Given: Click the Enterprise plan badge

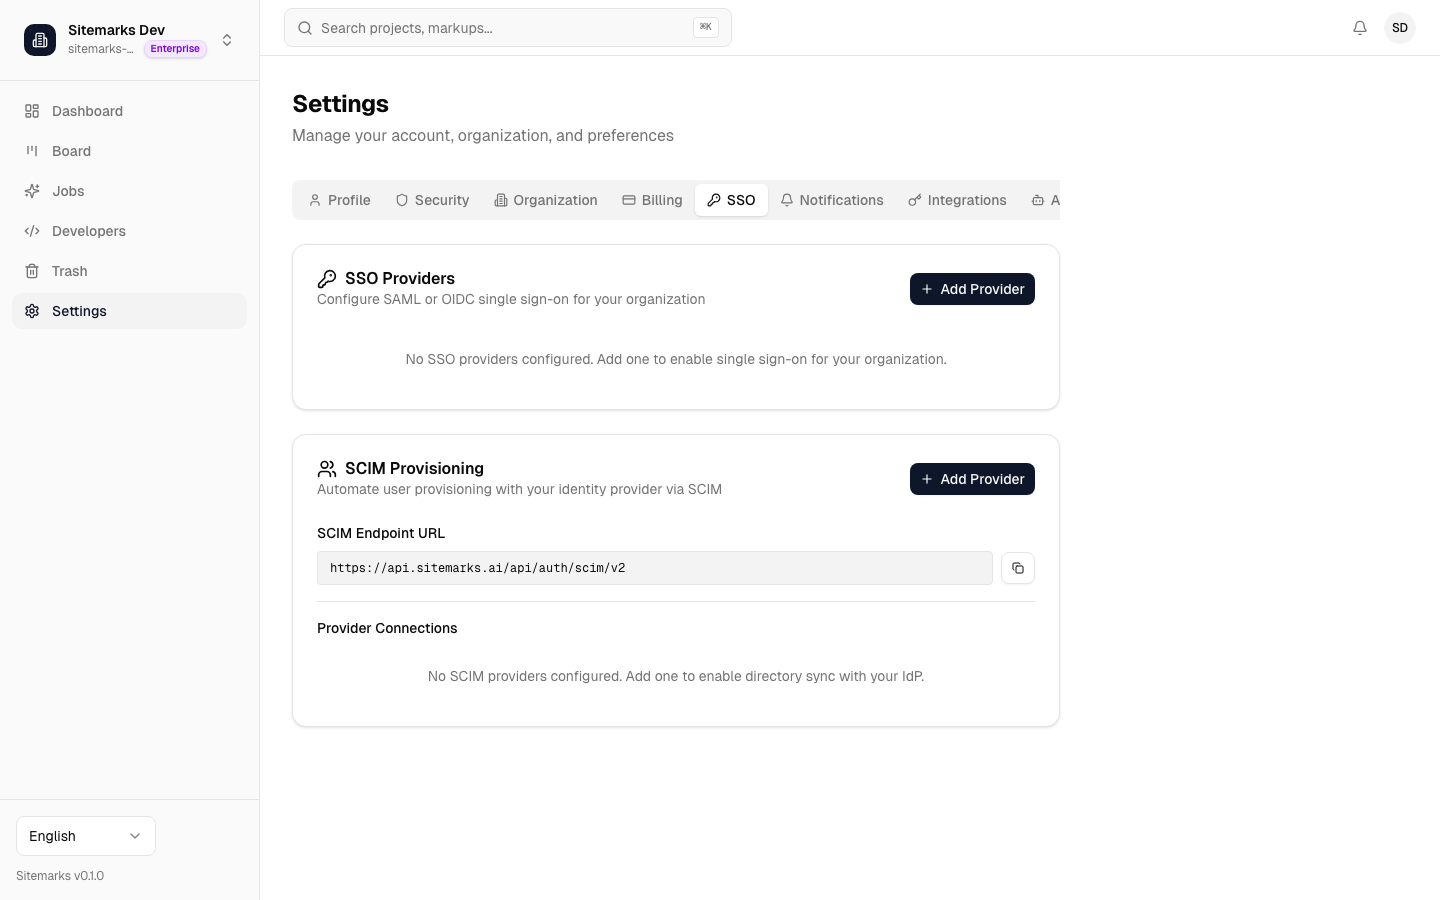Looking at the screenshot, I should pyautogui.click(x=175, y=48).
